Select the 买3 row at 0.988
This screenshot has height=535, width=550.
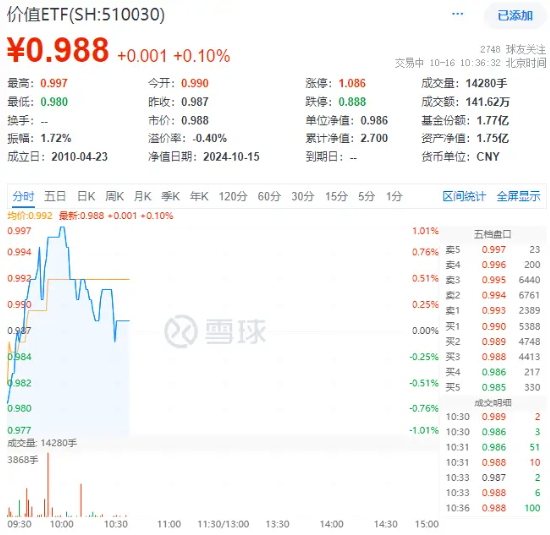492,357
